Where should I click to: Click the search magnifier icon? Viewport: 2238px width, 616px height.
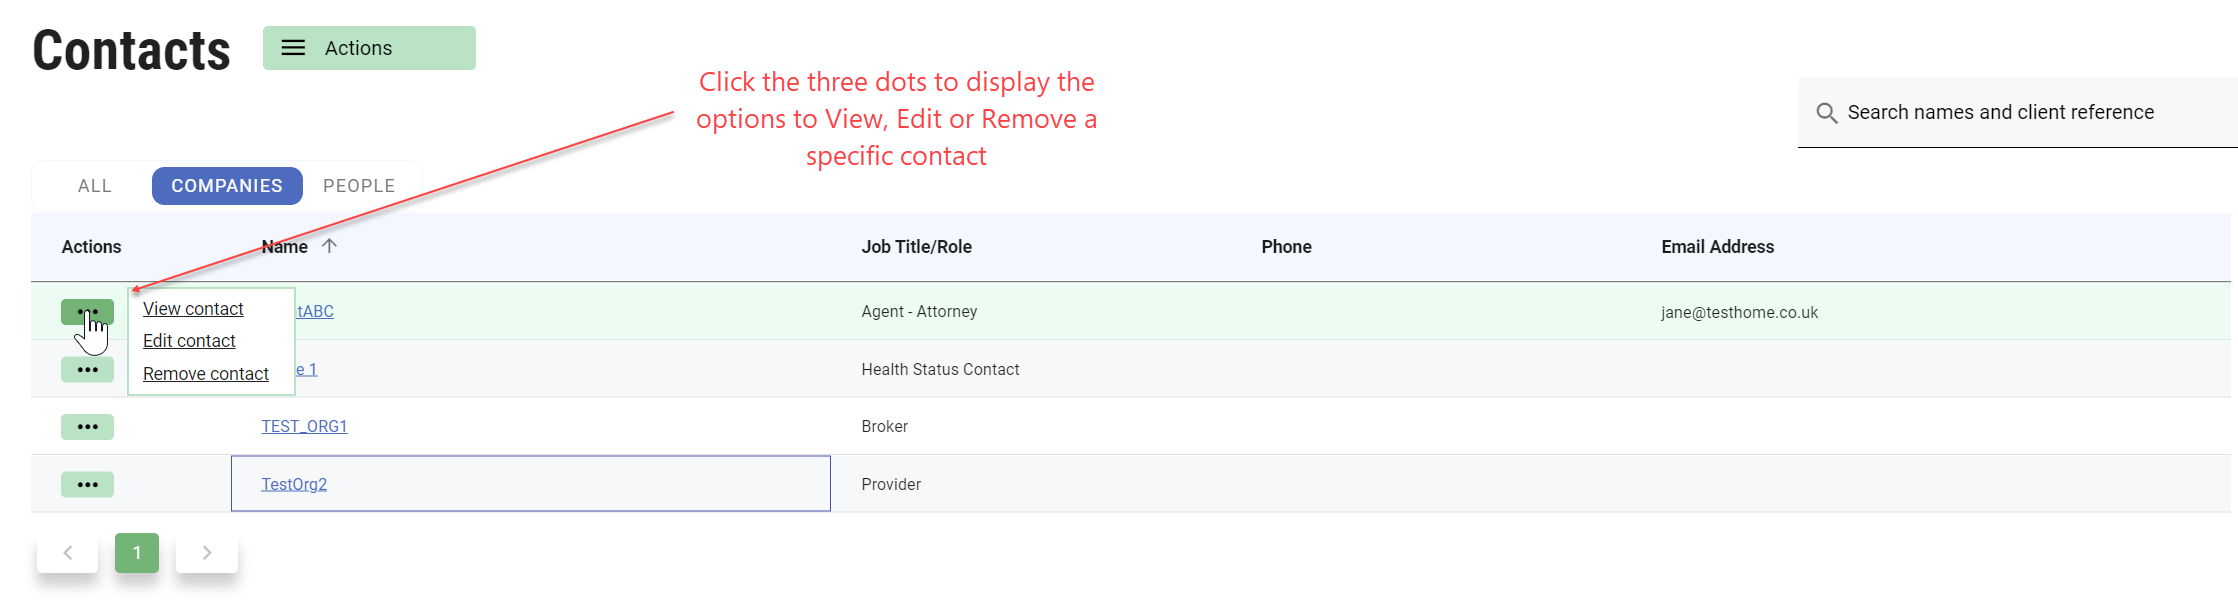click(x=1826, y=113)
